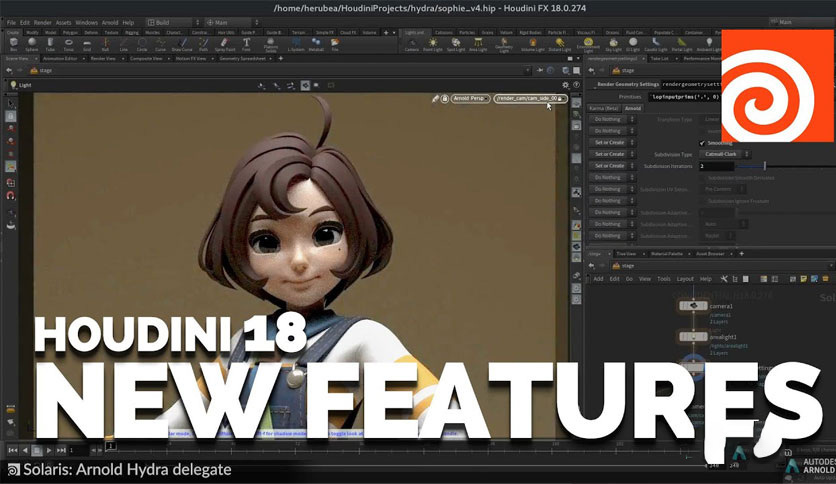This screenshot has height=484, width=836.
Task: Open the Arnold Persp viewport menu
Action: [x=468, y=99]
